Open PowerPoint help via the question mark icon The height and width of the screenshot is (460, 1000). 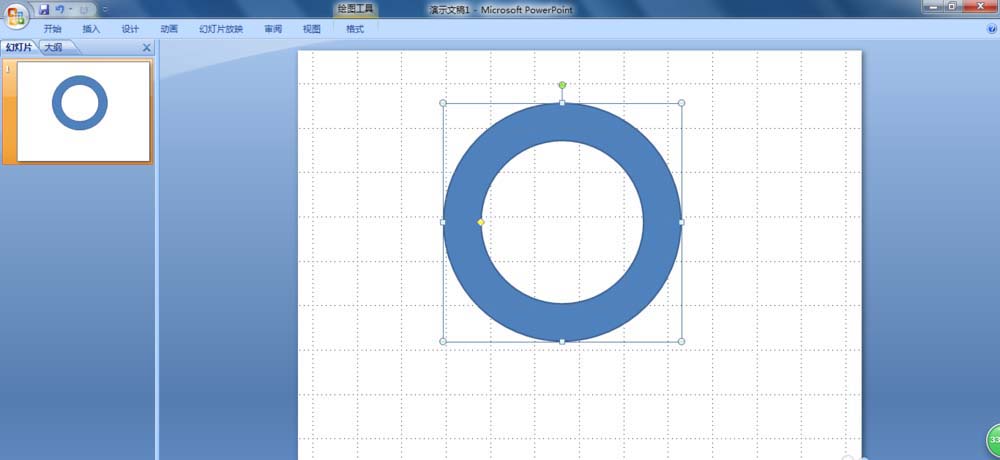coord(992,29)
